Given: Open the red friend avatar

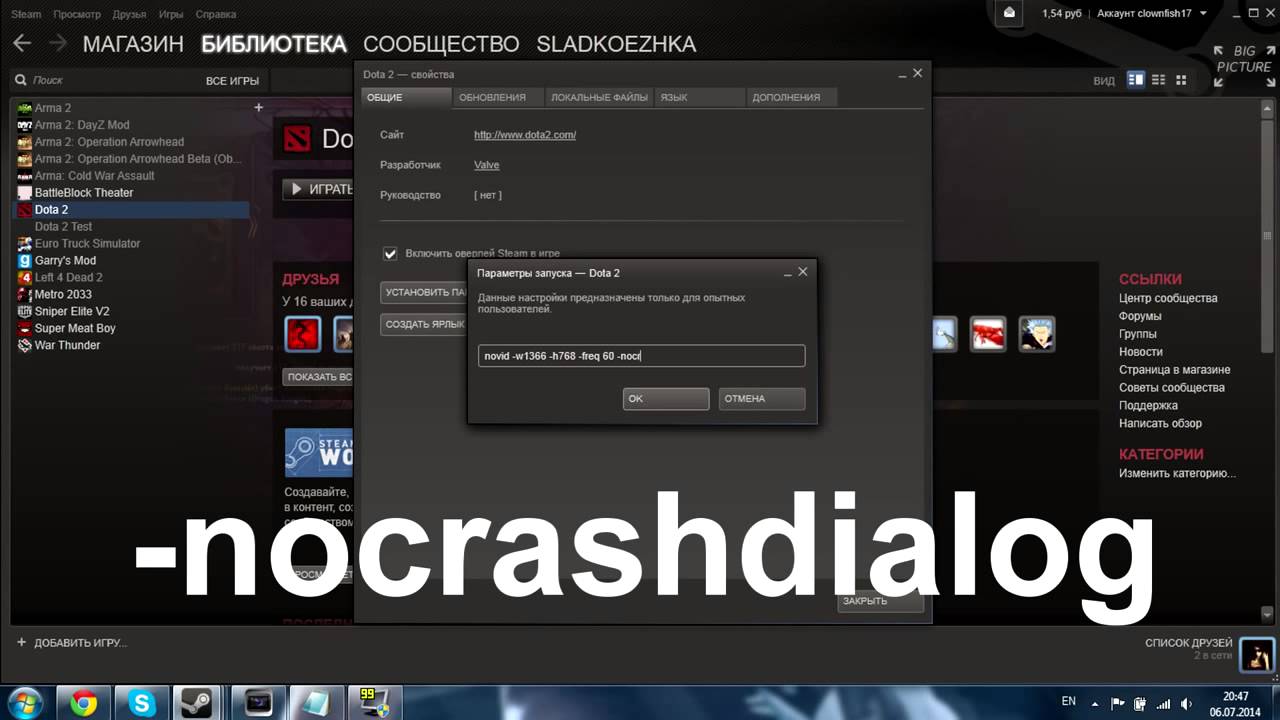Looking at the screenshot, I should pos(302,334).
